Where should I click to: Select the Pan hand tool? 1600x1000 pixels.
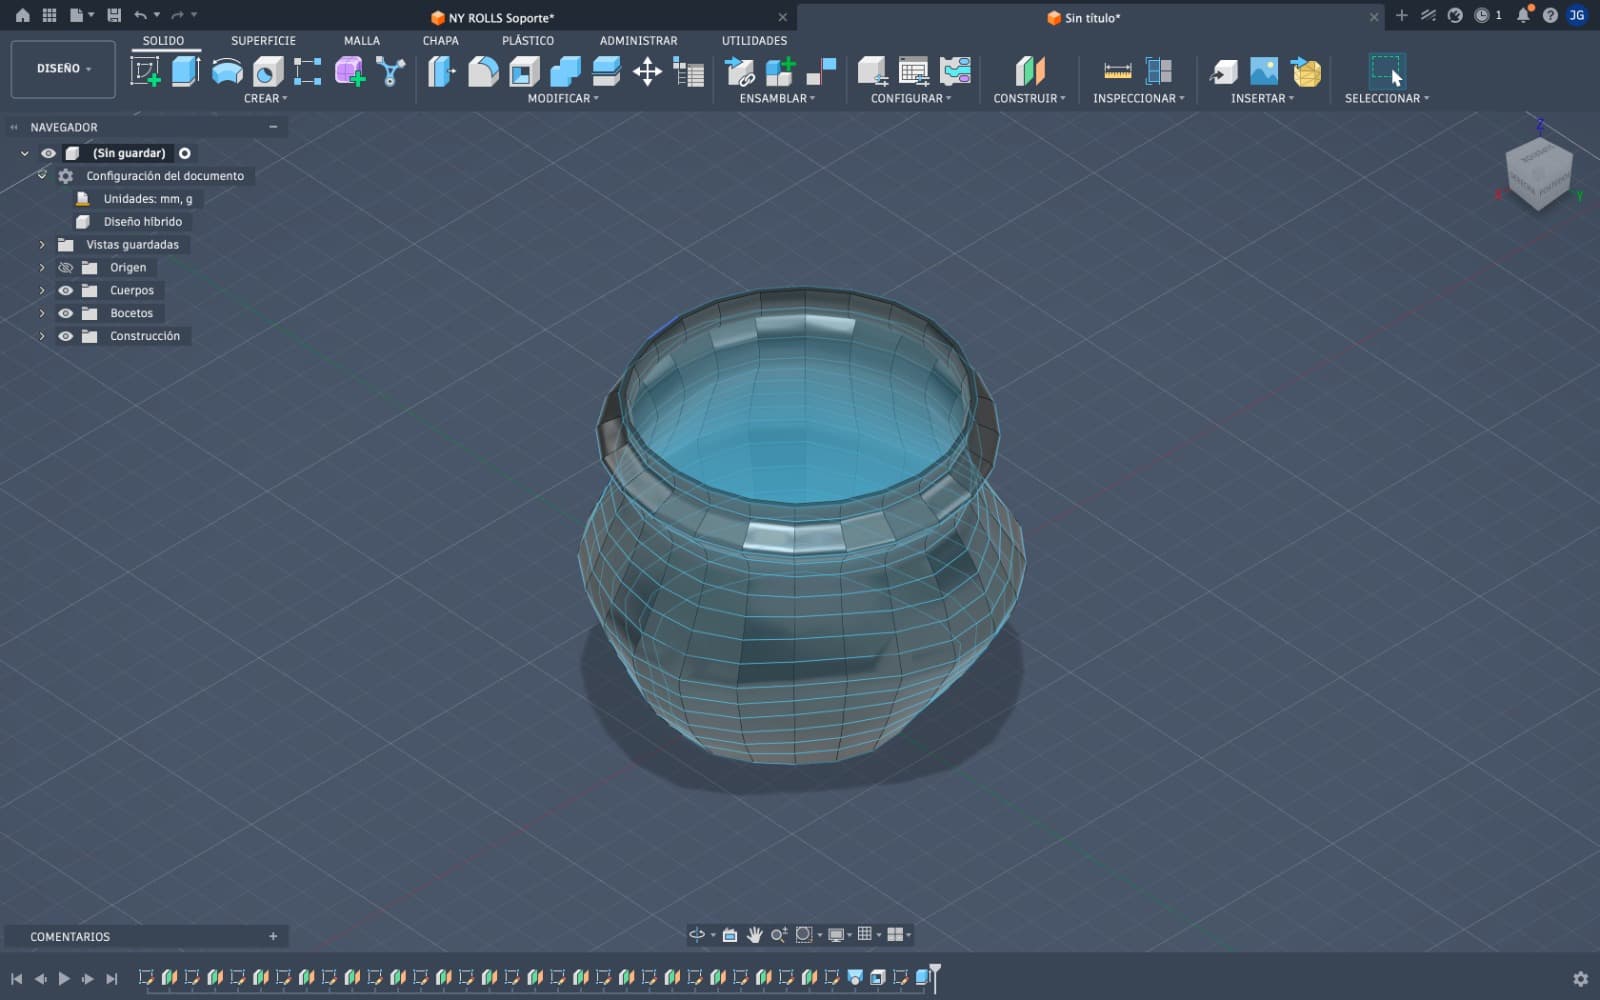[754, 934]
